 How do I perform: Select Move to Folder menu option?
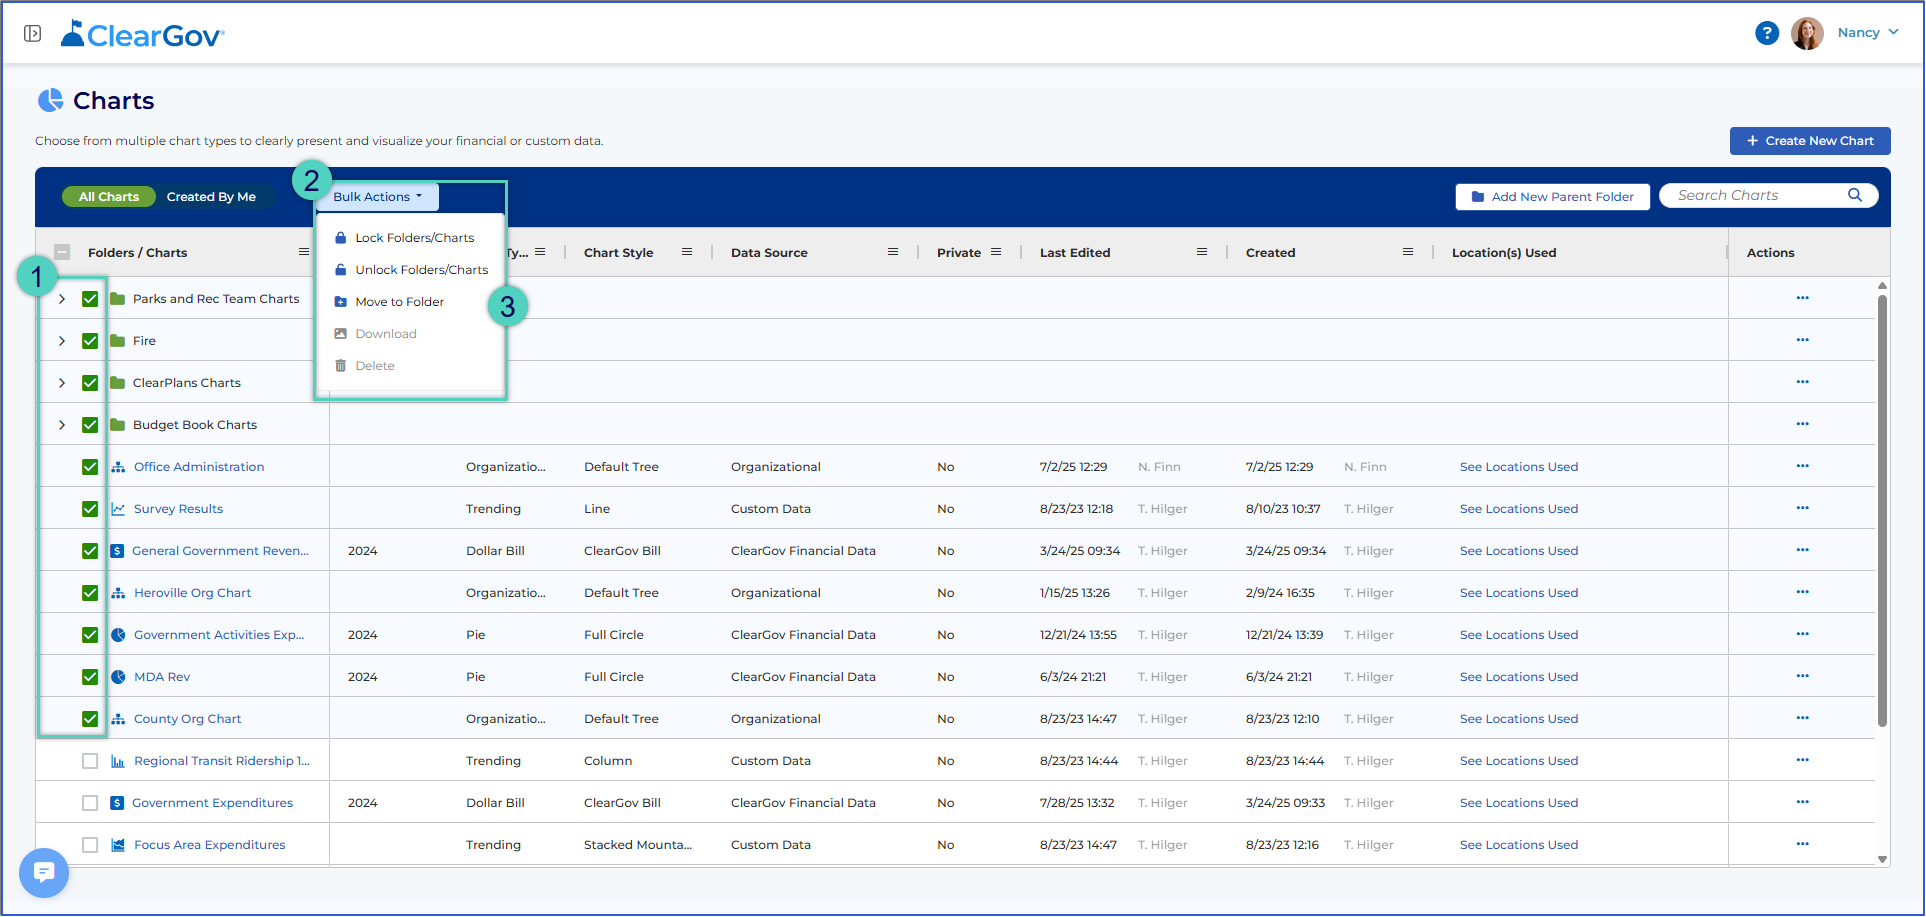(x=400, y=302)
